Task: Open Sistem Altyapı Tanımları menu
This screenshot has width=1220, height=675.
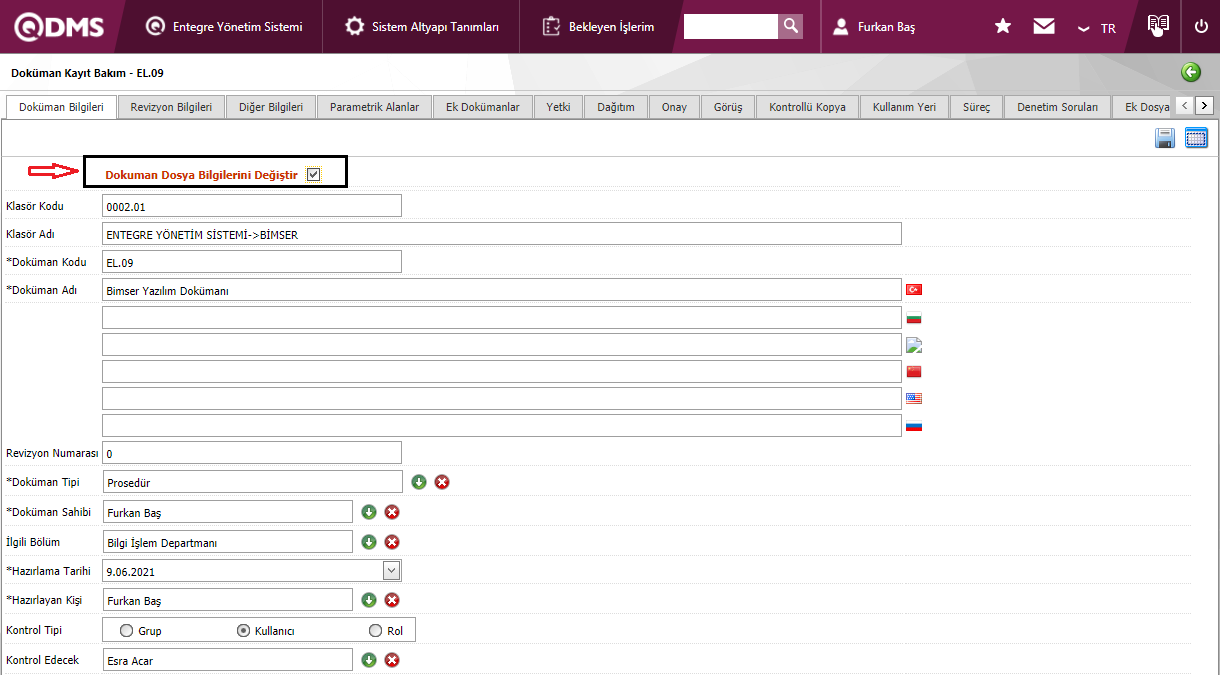Action: click(x=422, y=27)
